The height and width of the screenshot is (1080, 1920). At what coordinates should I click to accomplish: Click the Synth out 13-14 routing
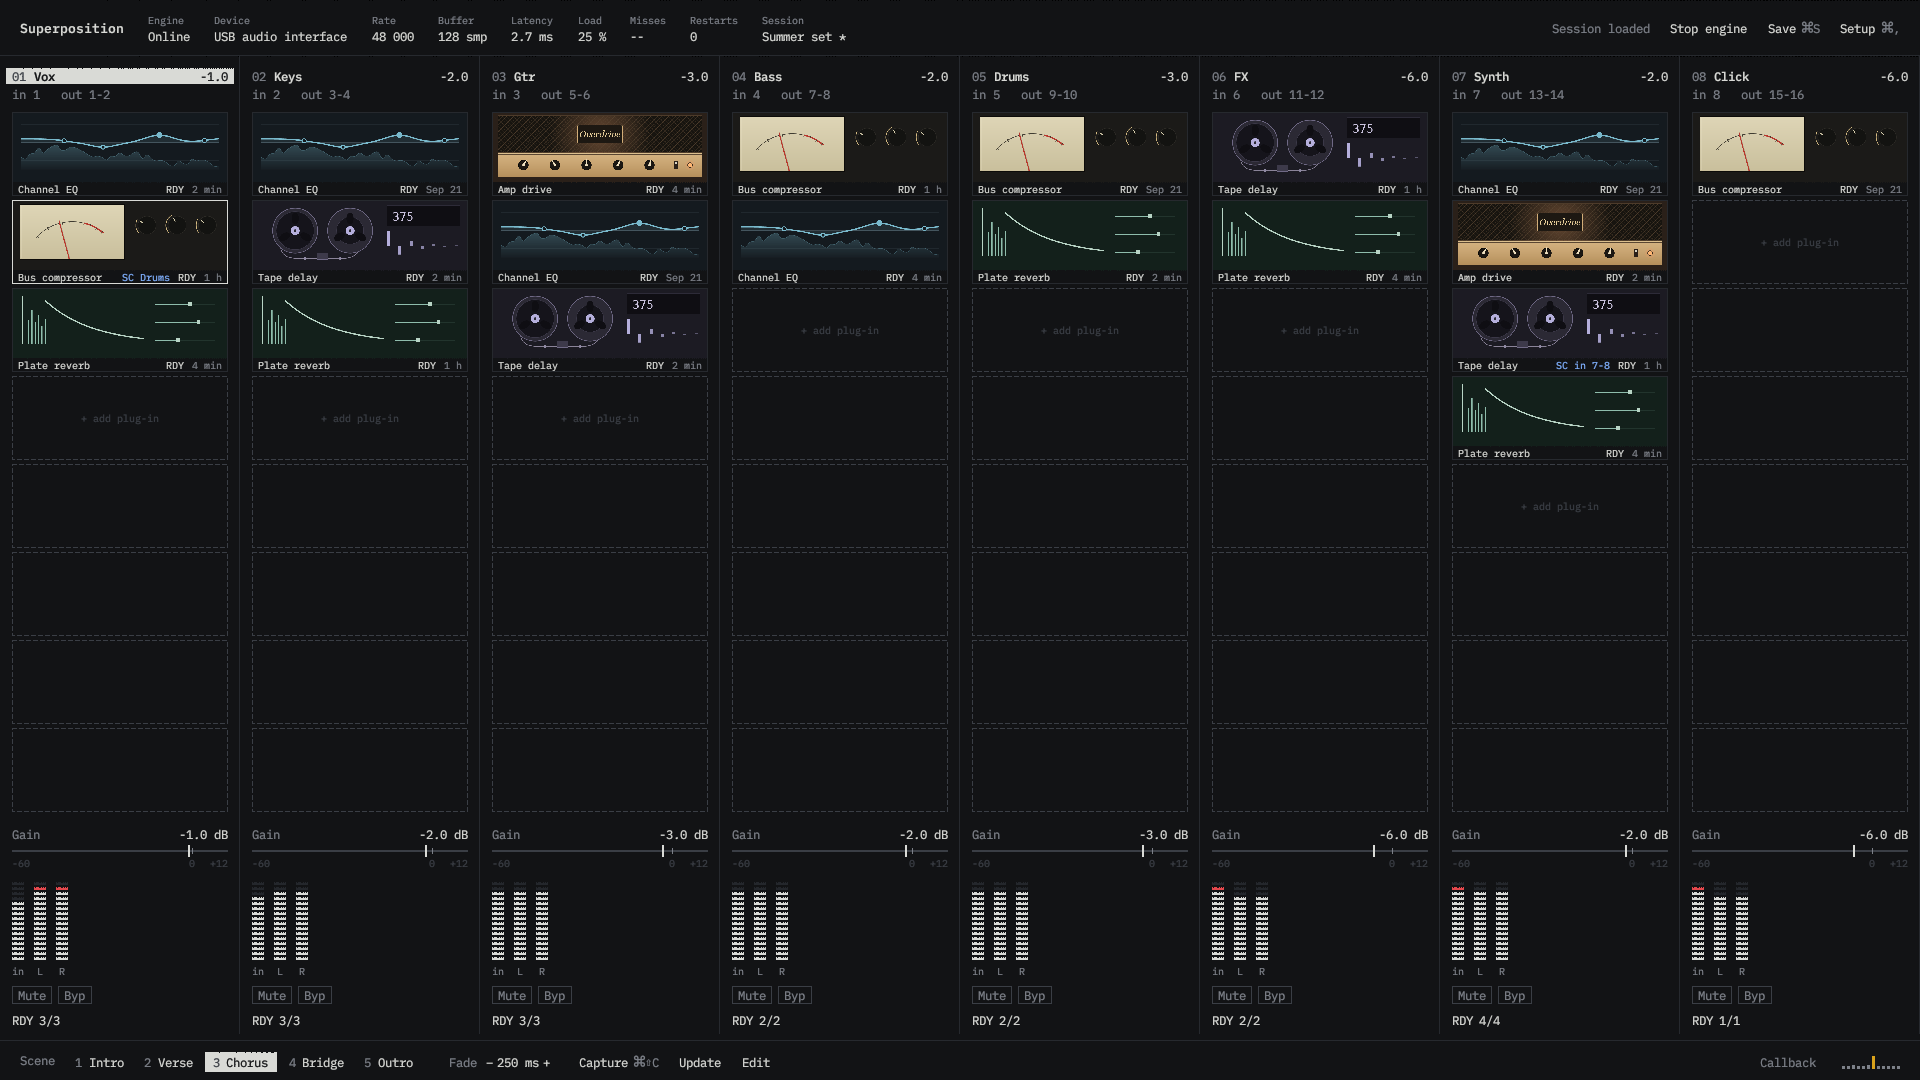tap(1533, 95)
